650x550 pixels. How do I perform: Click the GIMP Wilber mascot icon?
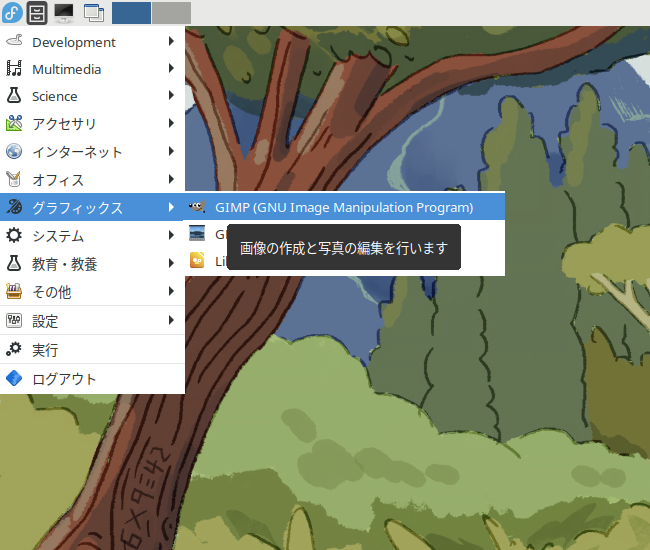[197, 206]
